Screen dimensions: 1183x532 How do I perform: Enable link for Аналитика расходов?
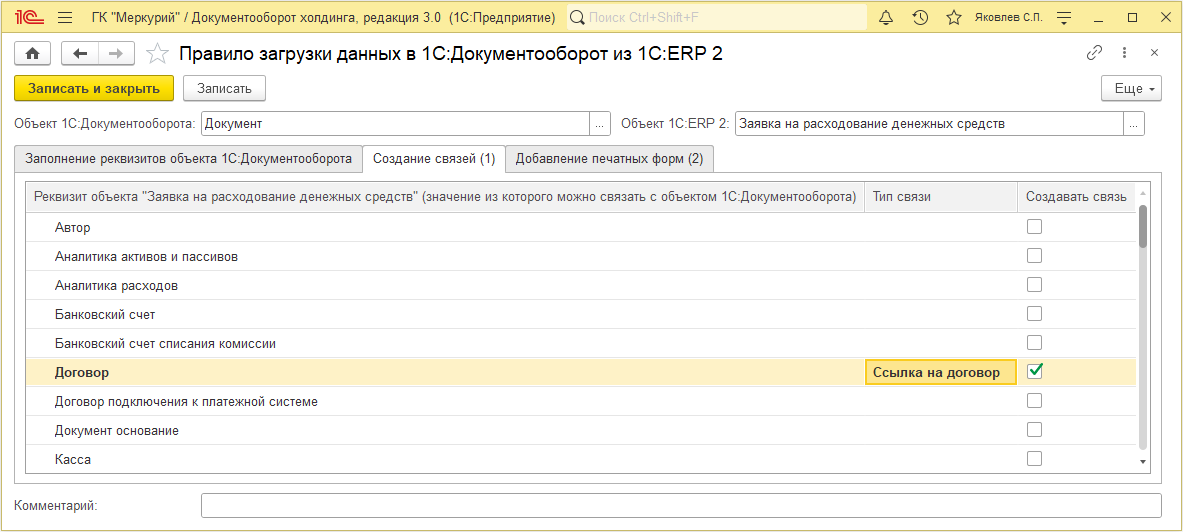[1034, 284]
